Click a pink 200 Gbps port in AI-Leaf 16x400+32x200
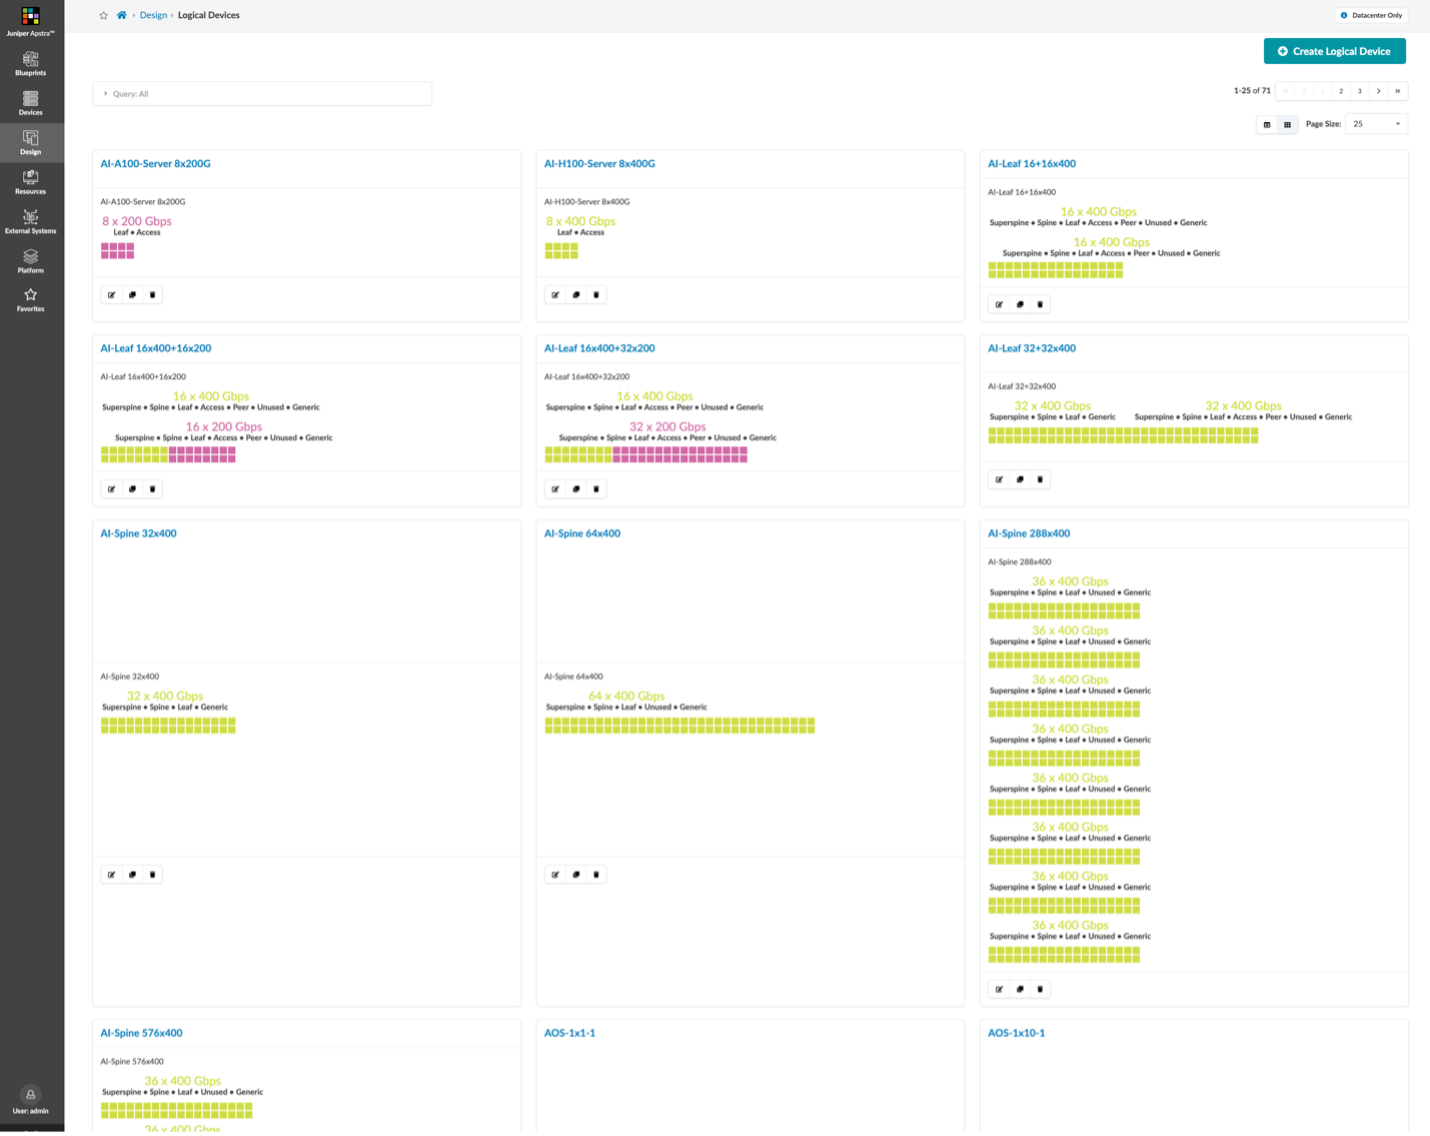This screenshot has width=1430, height=1136. tap(680, 455)
